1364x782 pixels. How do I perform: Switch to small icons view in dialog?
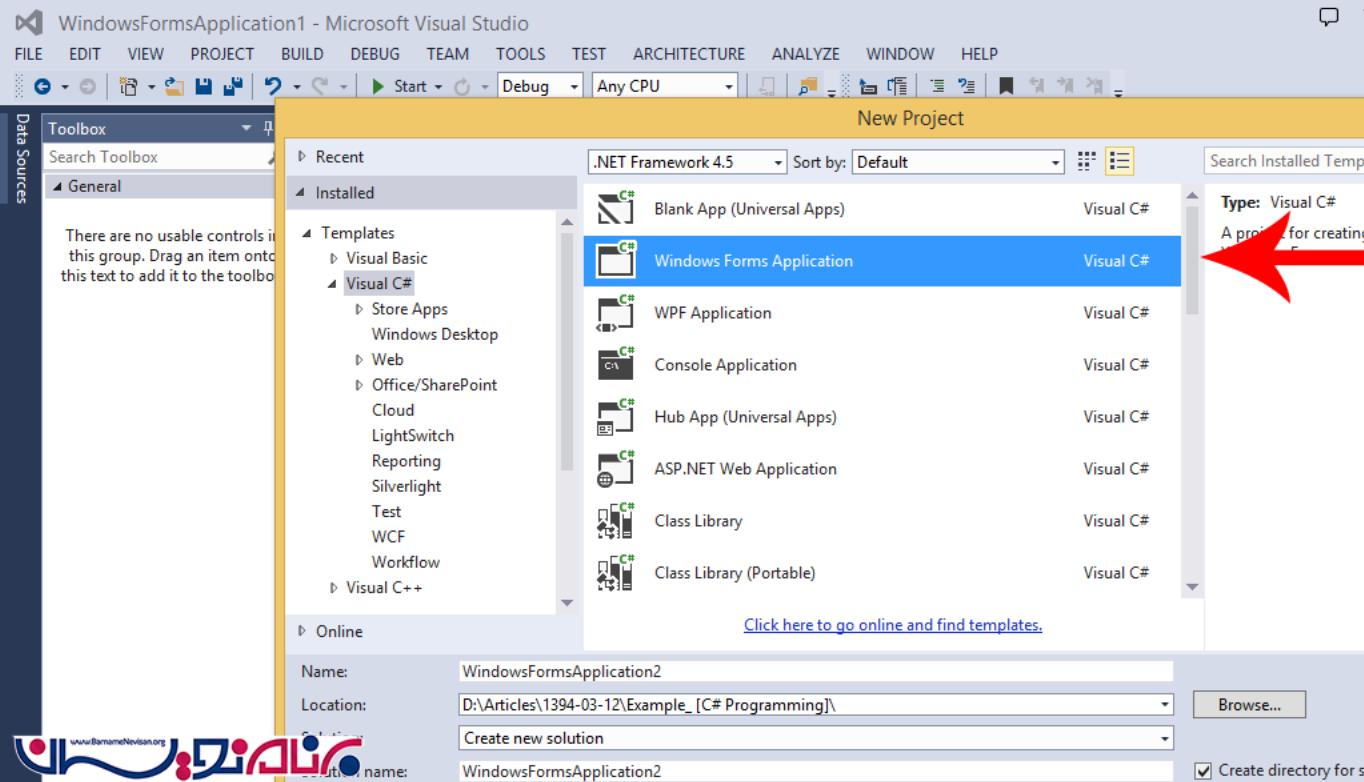(x=1087, y=162)
